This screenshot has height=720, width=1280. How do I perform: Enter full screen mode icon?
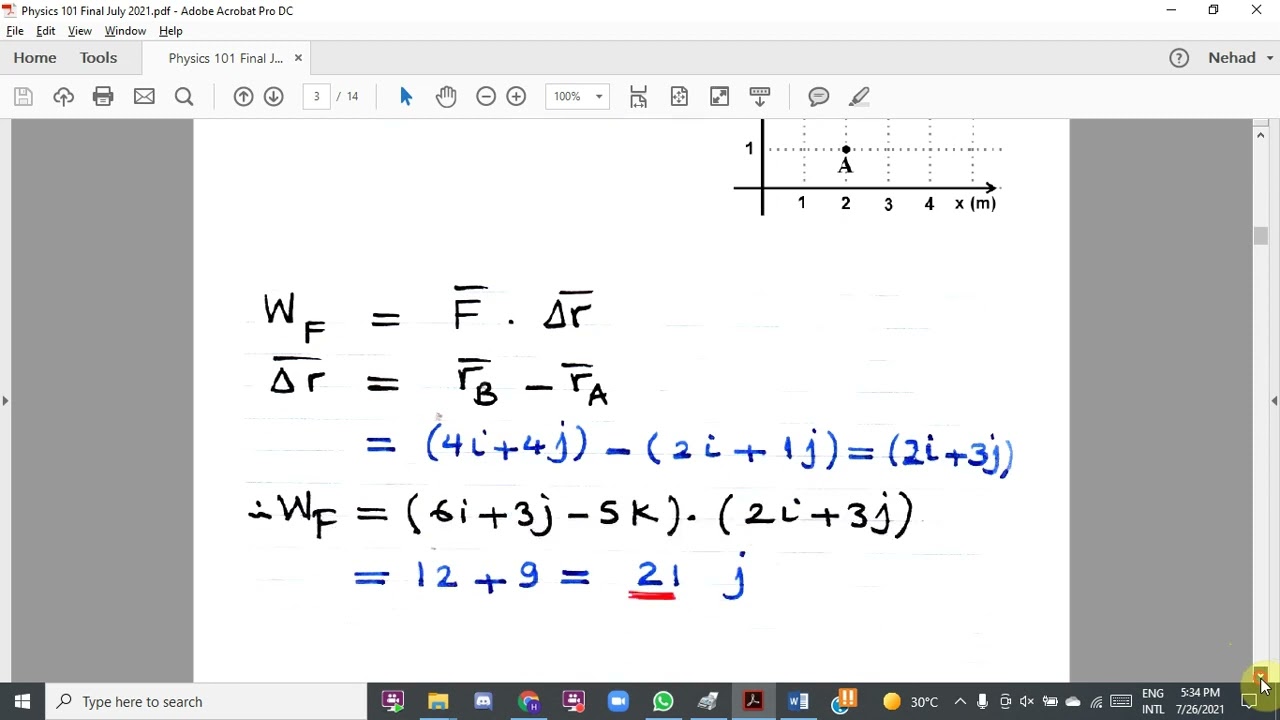click(719, 96)
